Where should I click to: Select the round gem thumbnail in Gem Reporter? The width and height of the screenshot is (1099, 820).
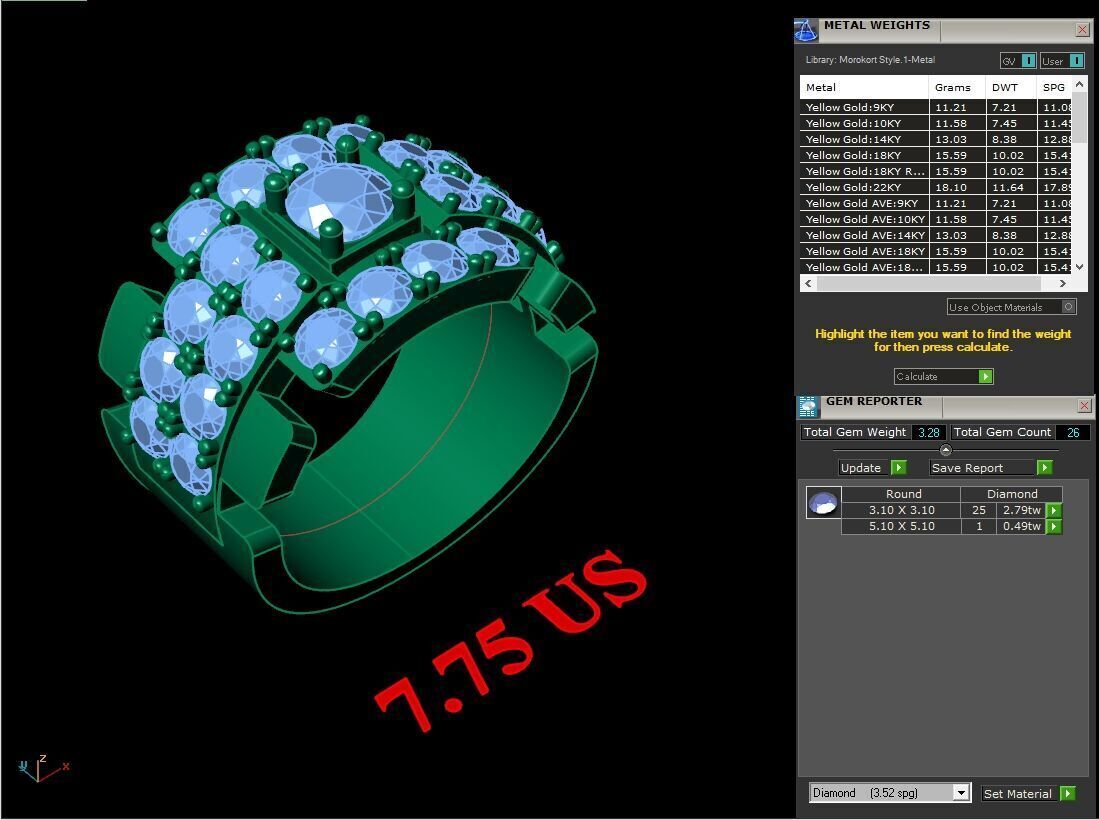pyautogui.click(x=824, y=503)
